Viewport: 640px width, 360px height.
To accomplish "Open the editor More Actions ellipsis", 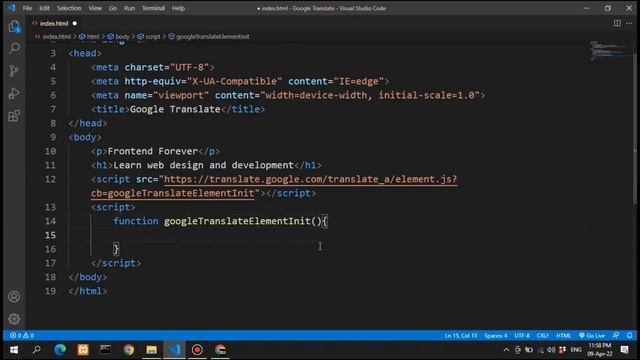I will pos(629,23).
